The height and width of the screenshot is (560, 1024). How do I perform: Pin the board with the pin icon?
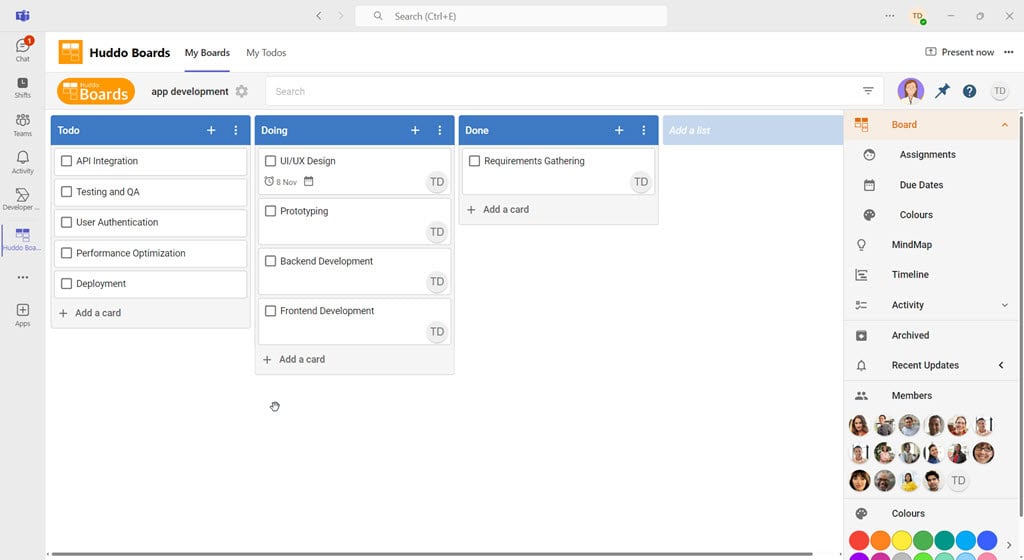pyautogui.click(x=942, y=91)
